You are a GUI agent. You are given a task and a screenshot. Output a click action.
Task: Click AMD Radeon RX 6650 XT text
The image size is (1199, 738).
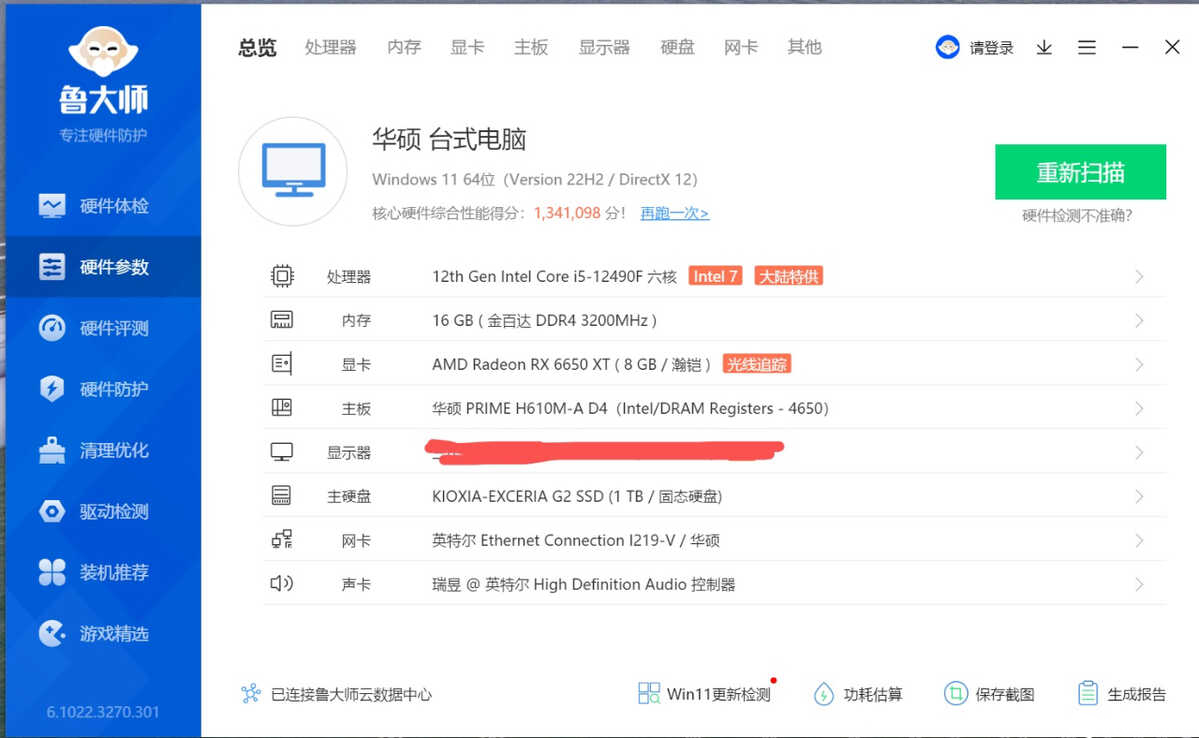(x=571, y=364)
